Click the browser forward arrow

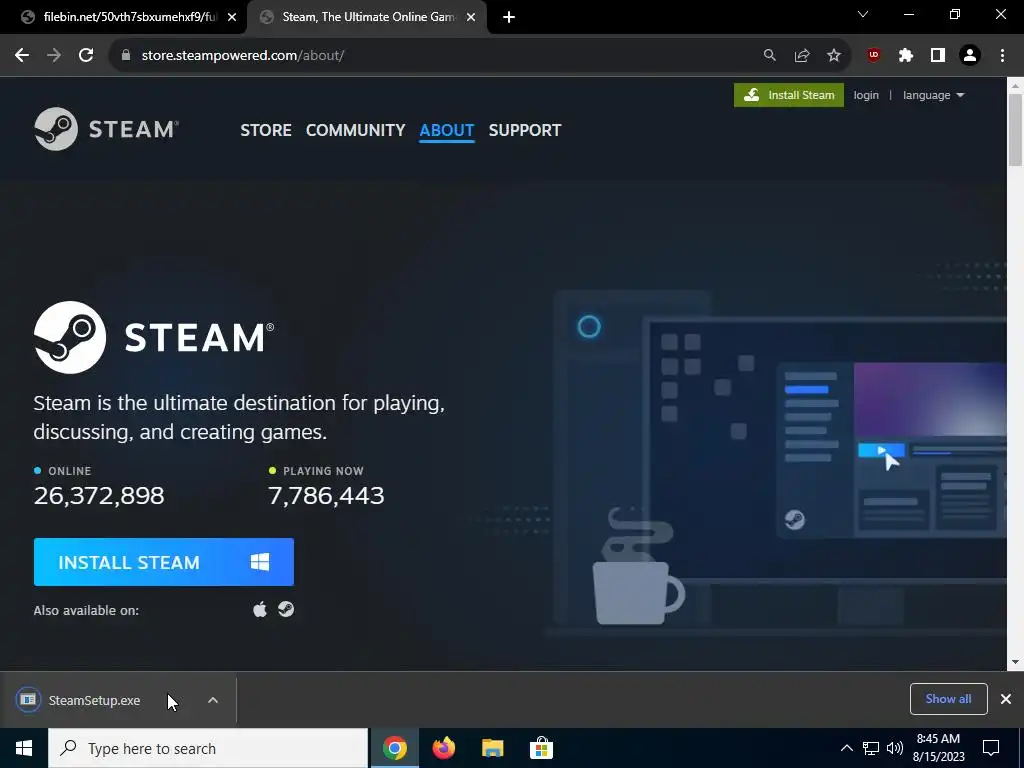(x=54, y=56)
